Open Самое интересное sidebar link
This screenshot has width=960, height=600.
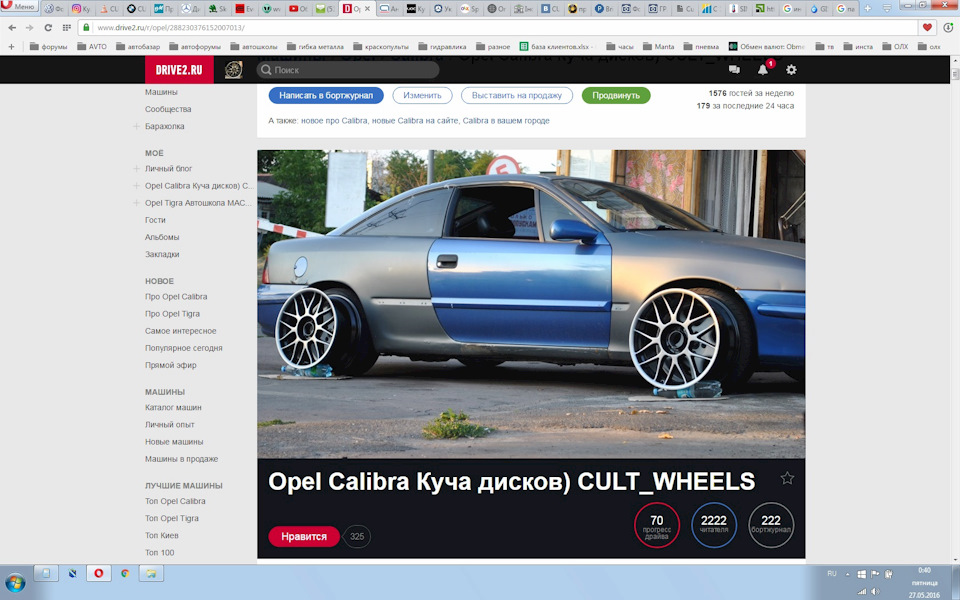click(181, 331)
